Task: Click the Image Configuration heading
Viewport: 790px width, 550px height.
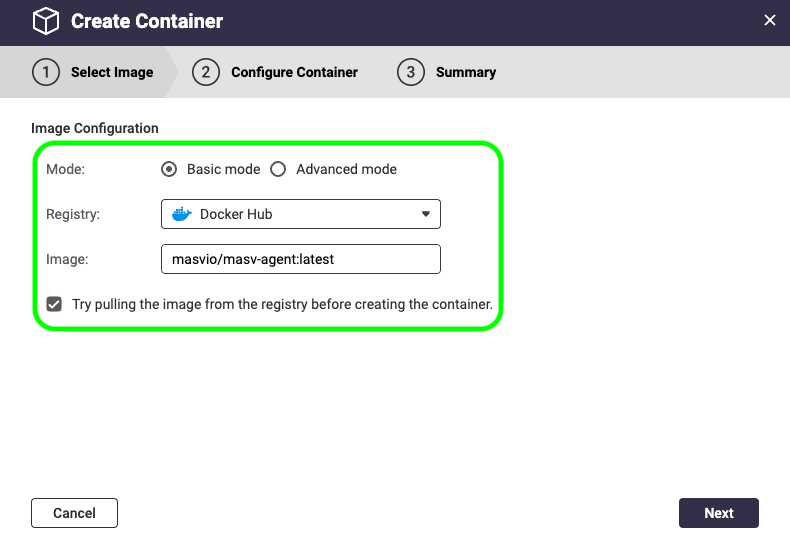Action: (x=95, y=128)
